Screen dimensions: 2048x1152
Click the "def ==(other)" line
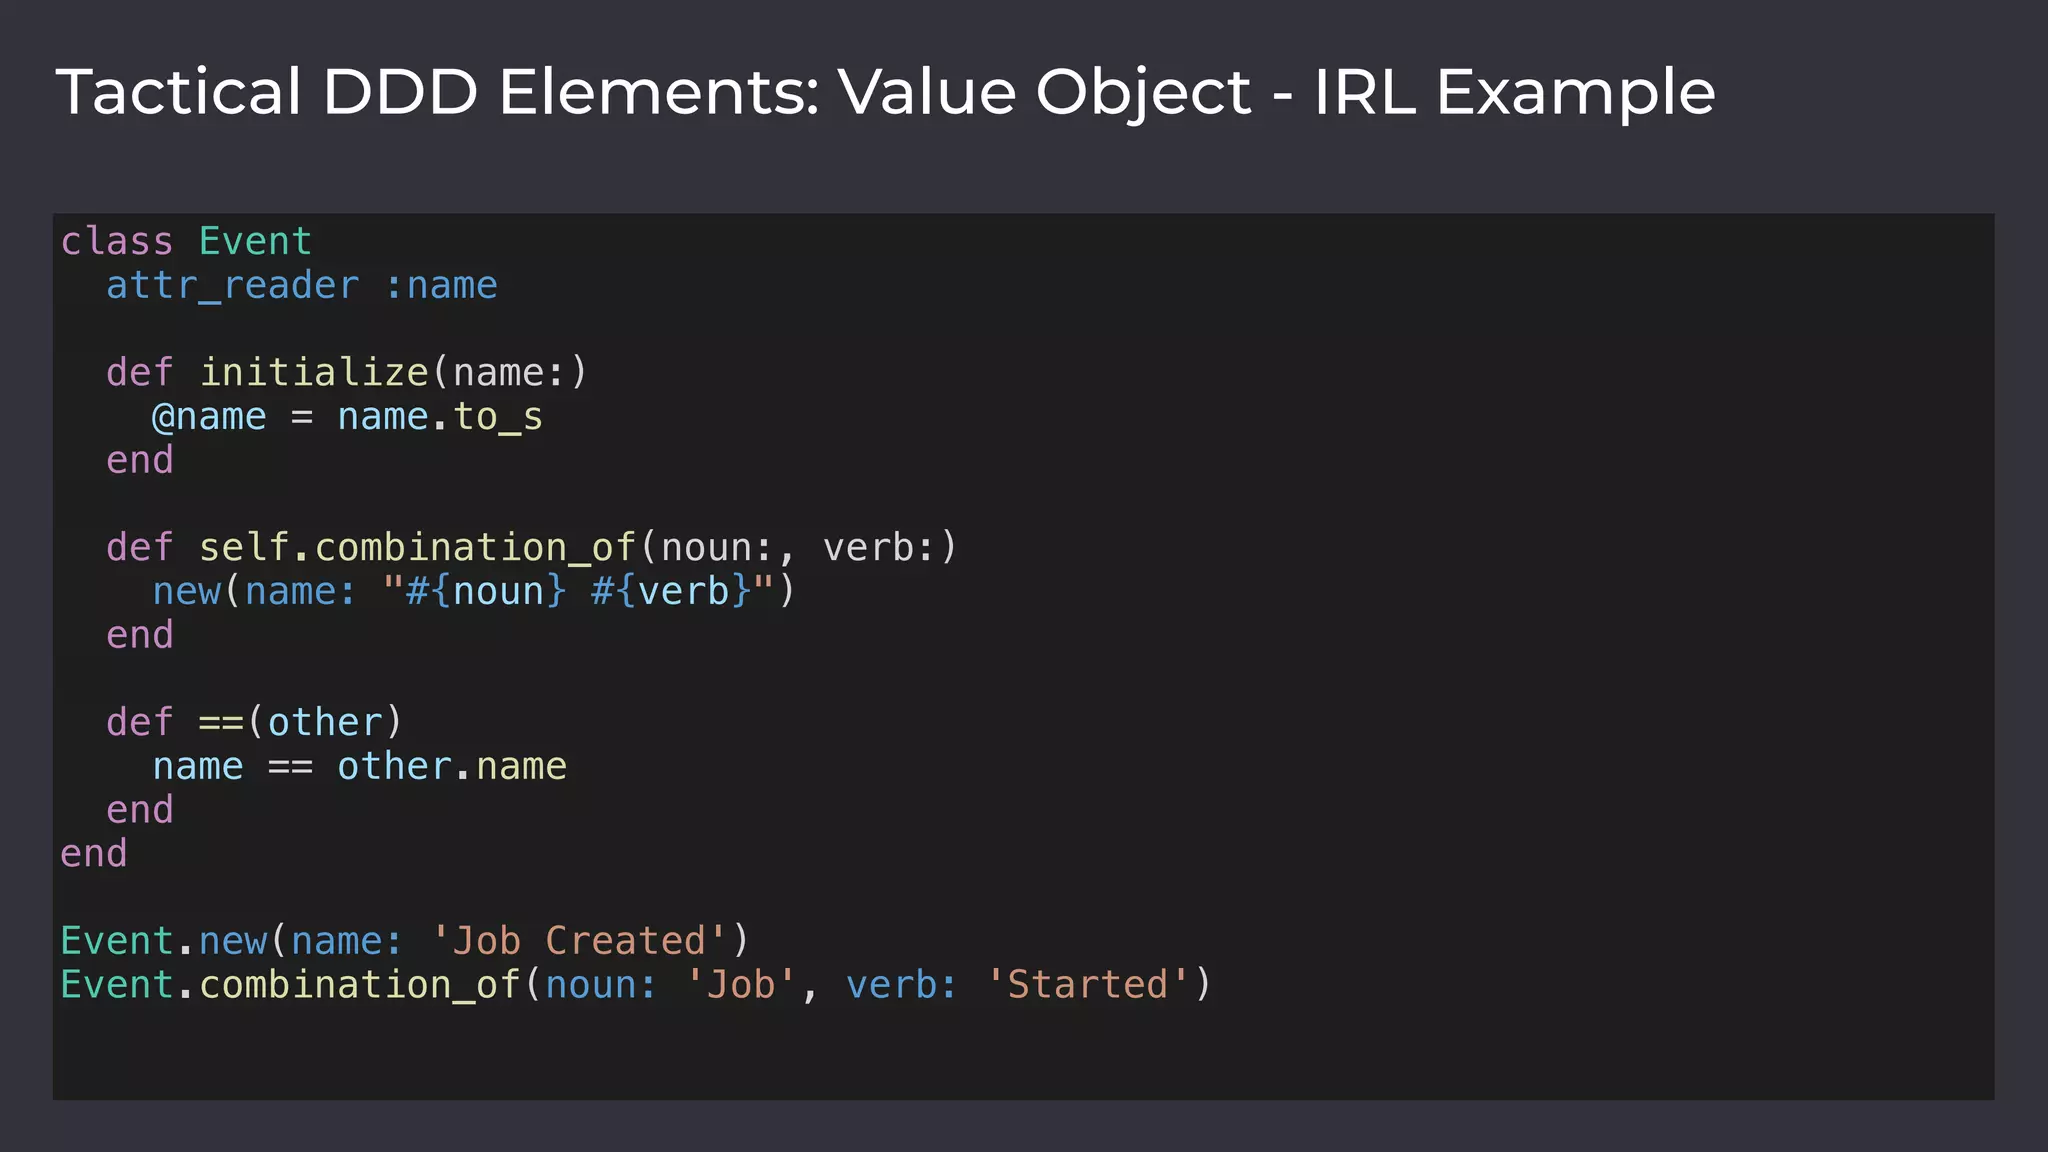(254, 723)
